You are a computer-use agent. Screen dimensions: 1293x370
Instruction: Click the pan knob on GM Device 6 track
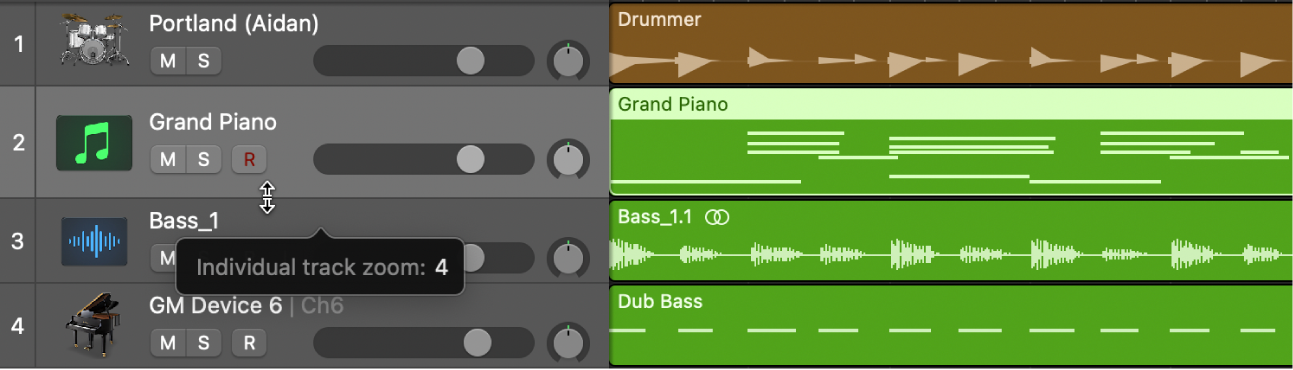coord(568,343)
